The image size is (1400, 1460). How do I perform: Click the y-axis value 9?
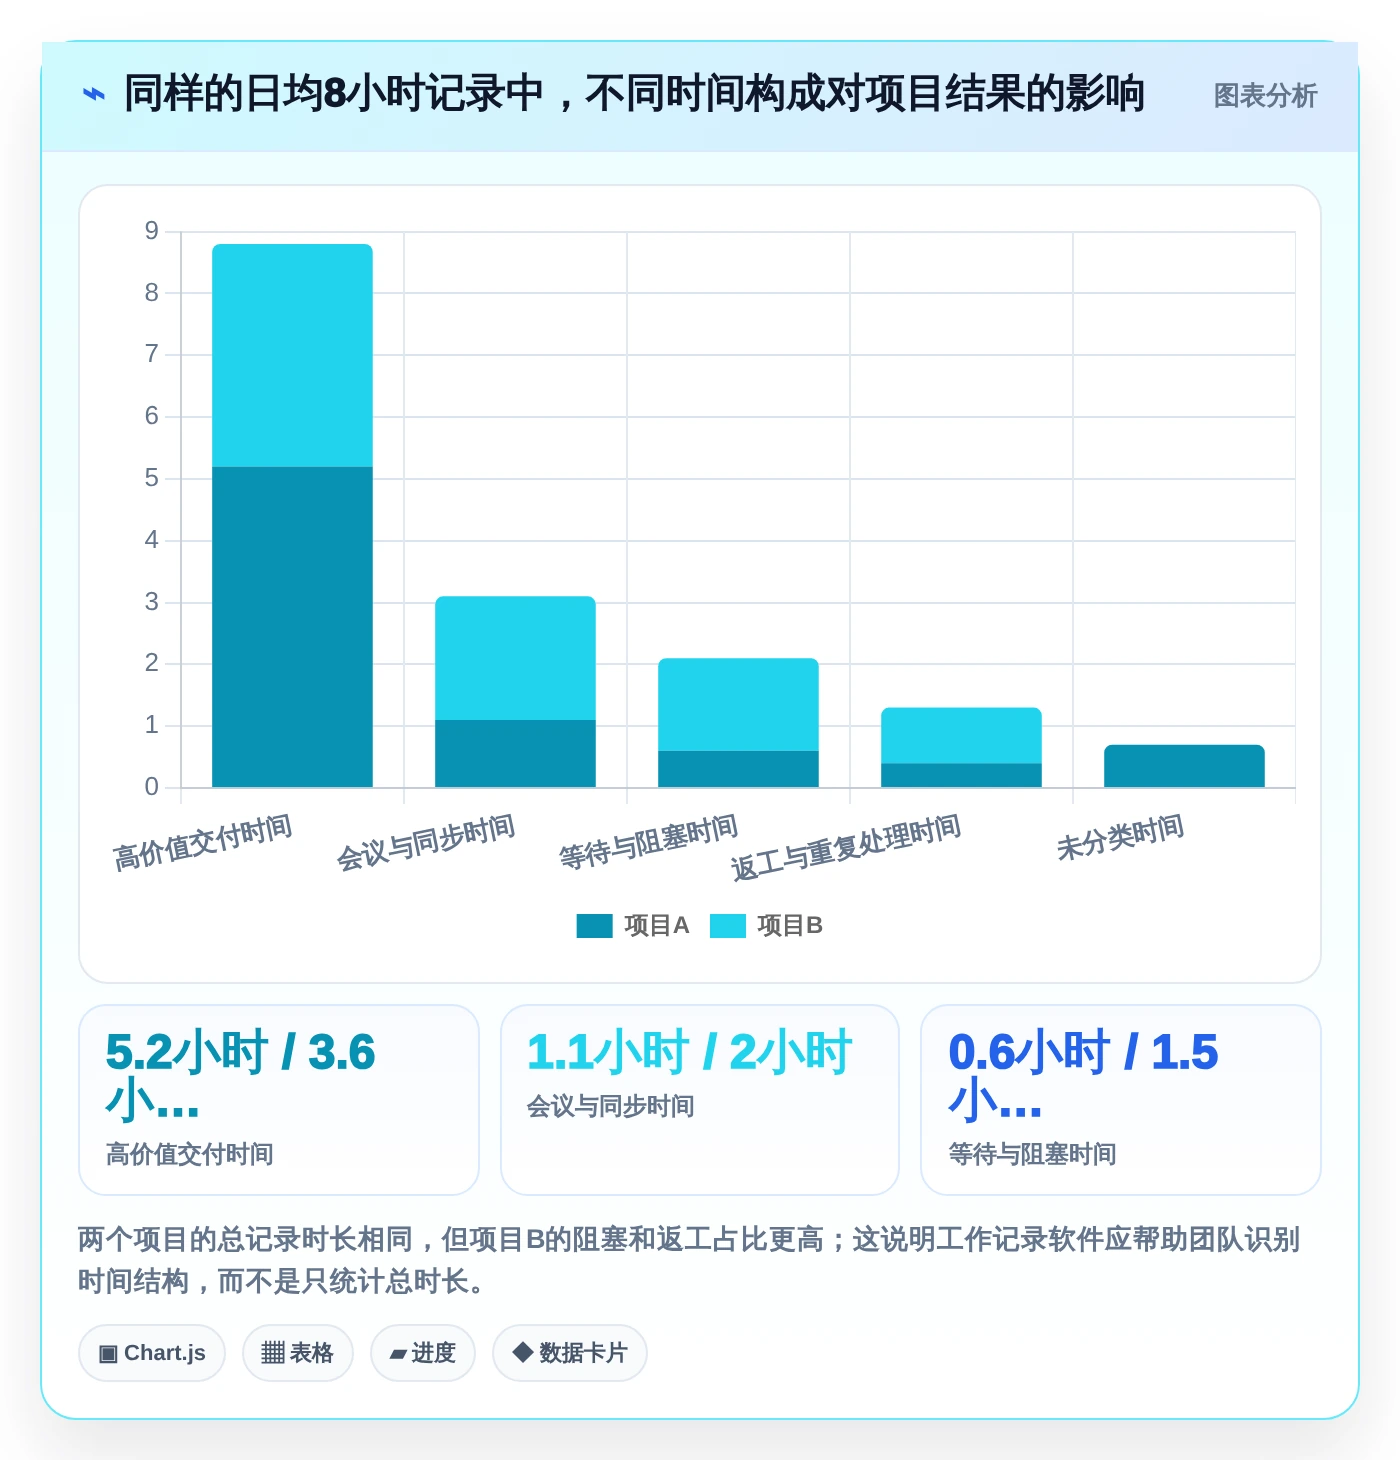pyautogui.click(x=151, y=231)
